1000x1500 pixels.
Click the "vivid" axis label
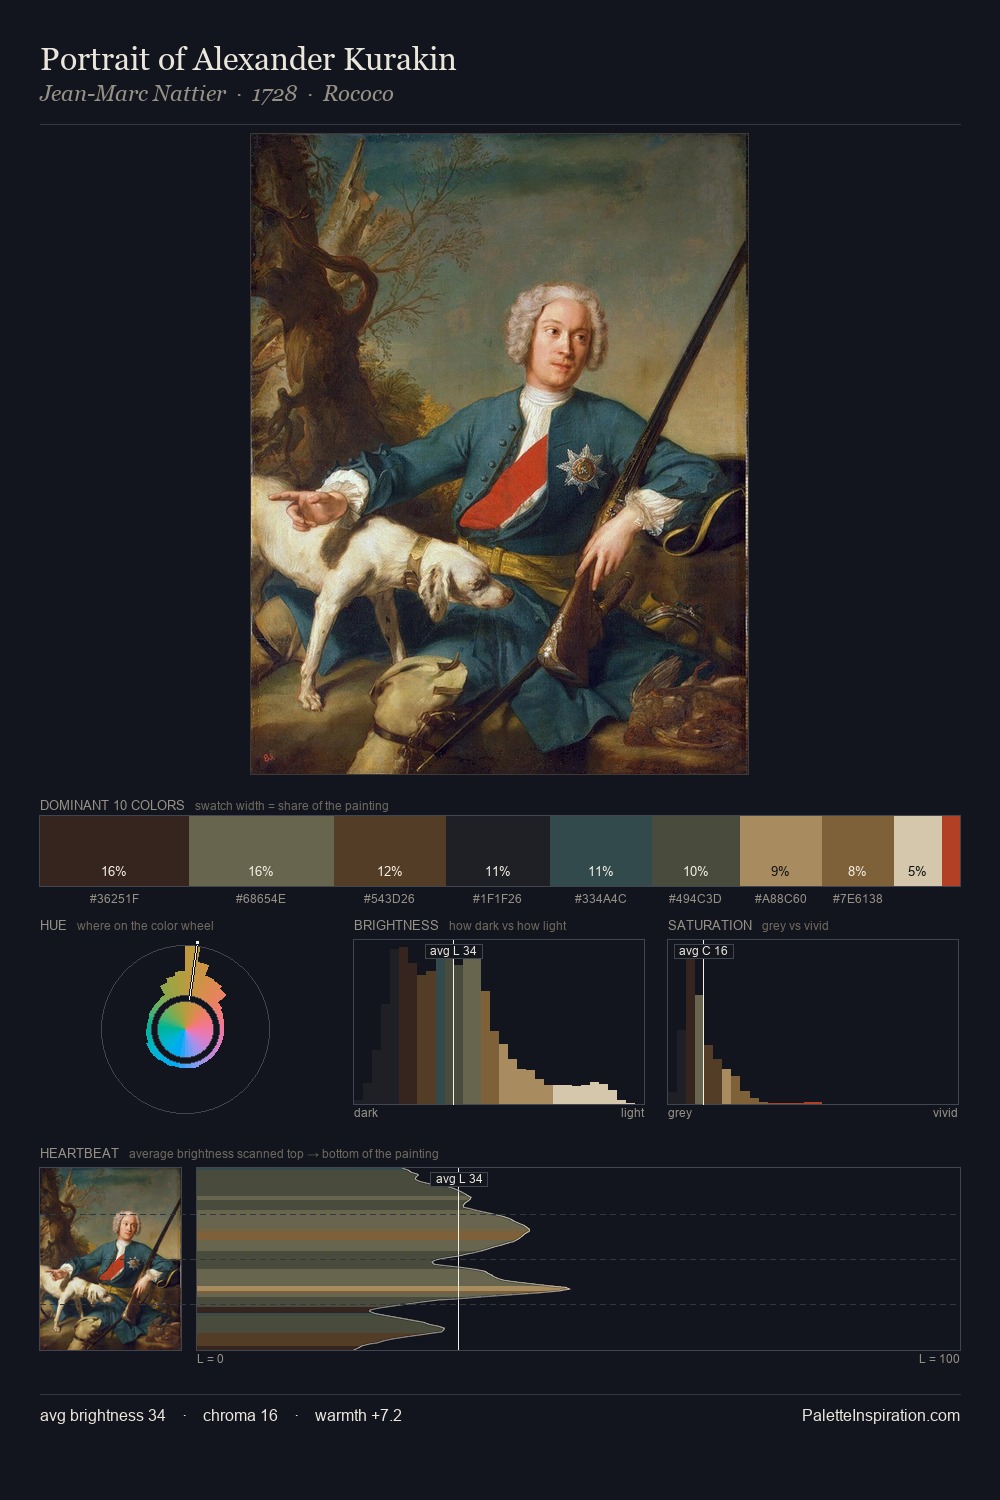945,1113
